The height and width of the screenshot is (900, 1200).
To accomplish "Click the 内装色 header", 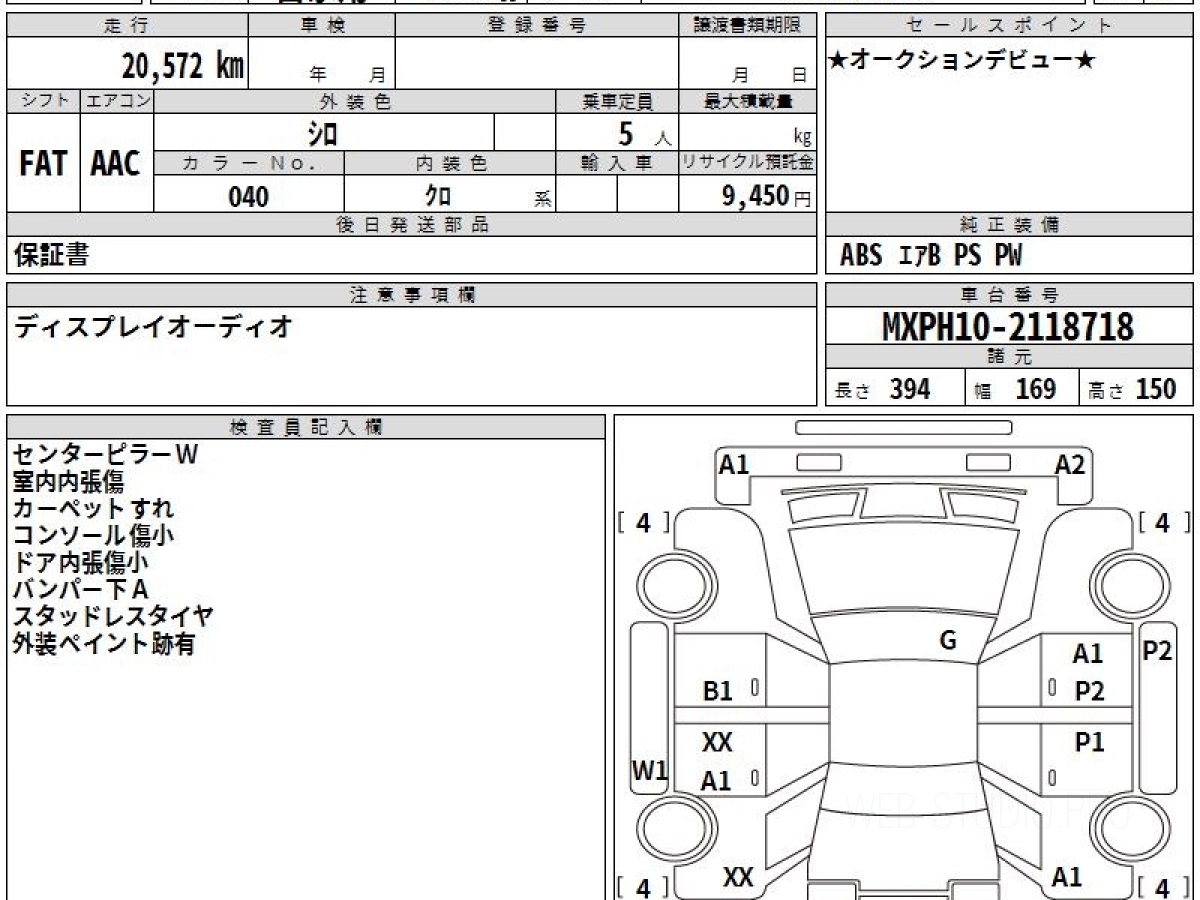I will pos(450,164).
